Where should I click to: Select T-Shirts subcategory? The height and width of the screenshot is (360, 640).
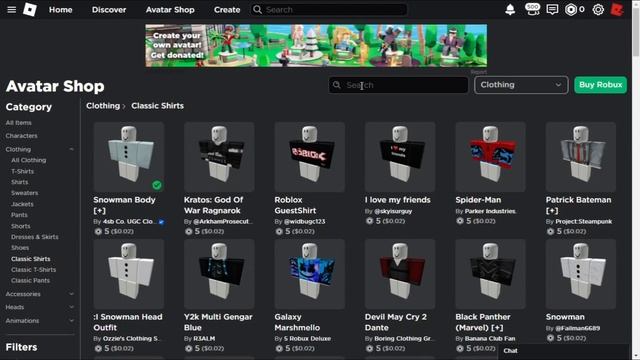(x=22, y=171)
